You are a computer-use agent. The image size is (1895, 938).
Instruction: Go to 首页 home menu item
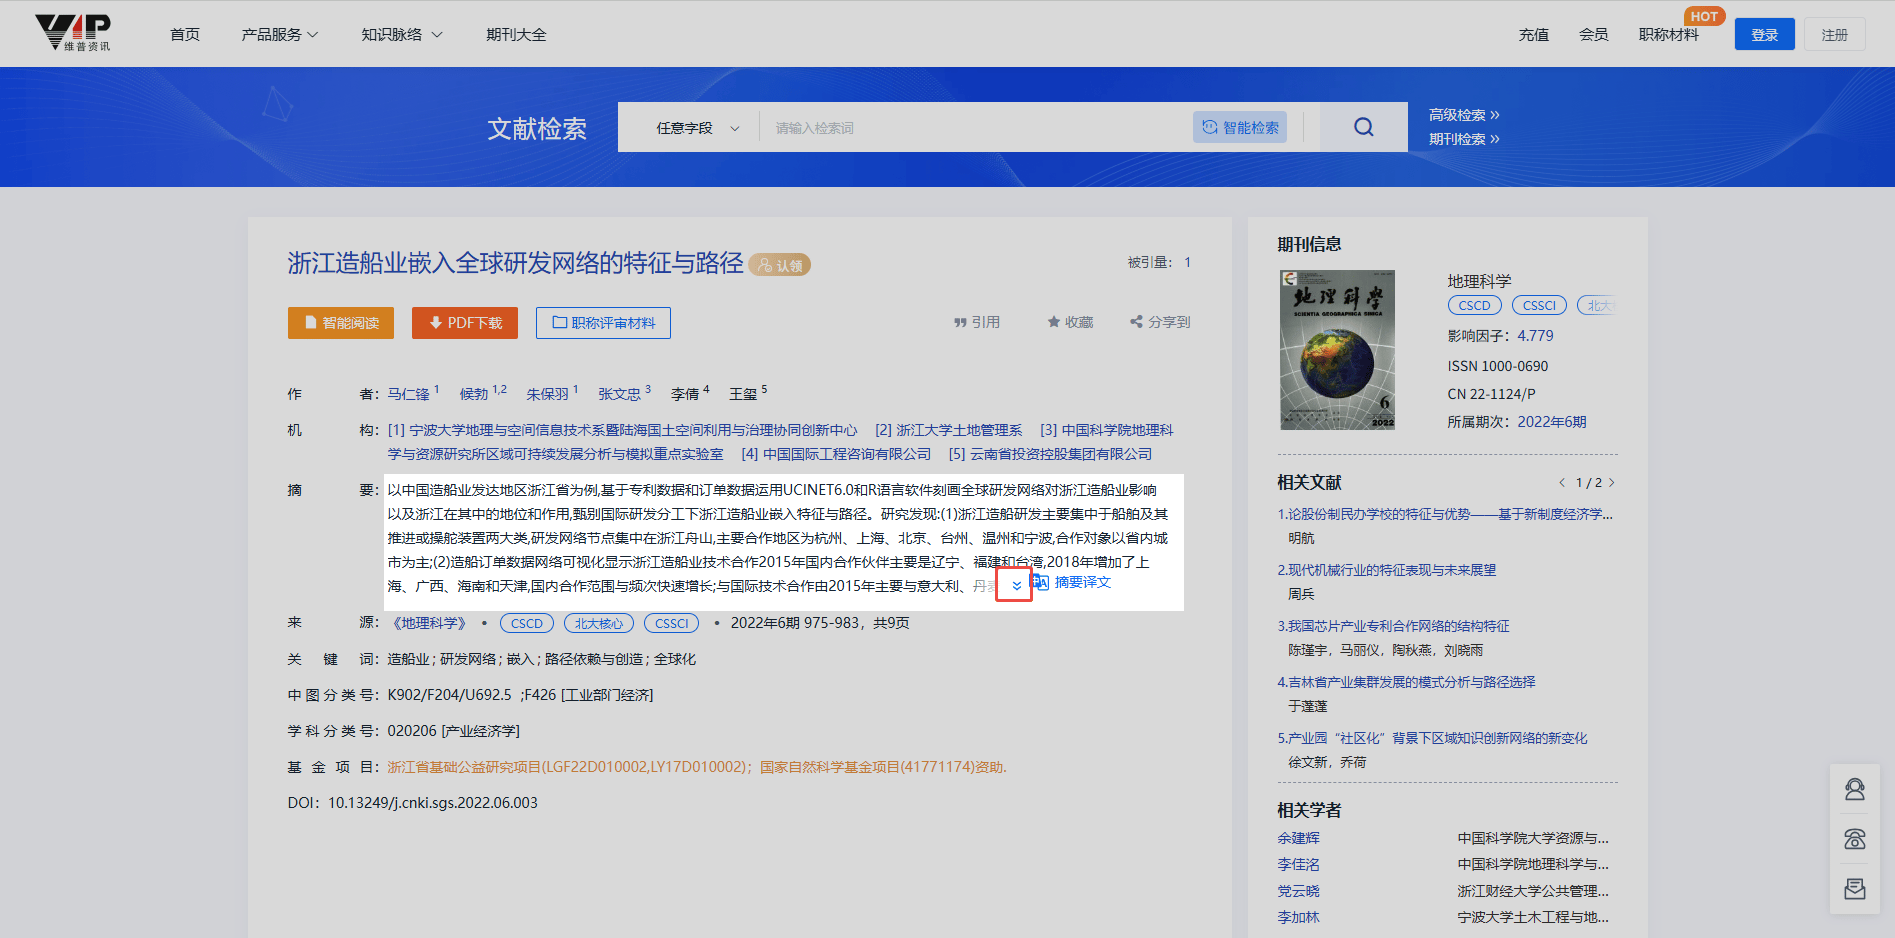[185, 34]
